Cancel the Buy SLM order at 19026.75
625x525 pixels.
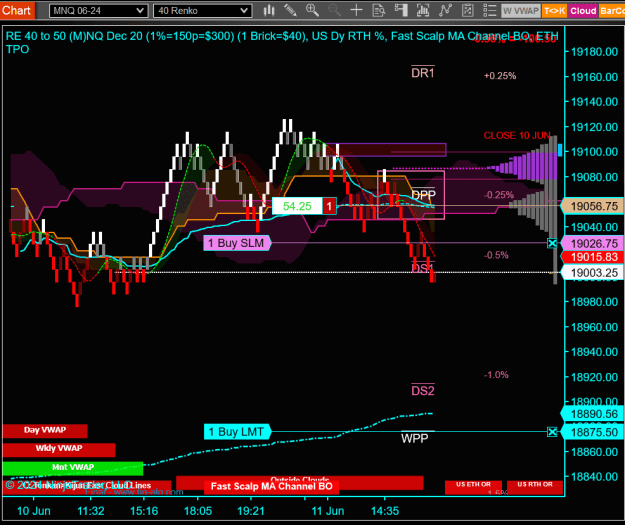pyautogui.click(x=552, y=243)
